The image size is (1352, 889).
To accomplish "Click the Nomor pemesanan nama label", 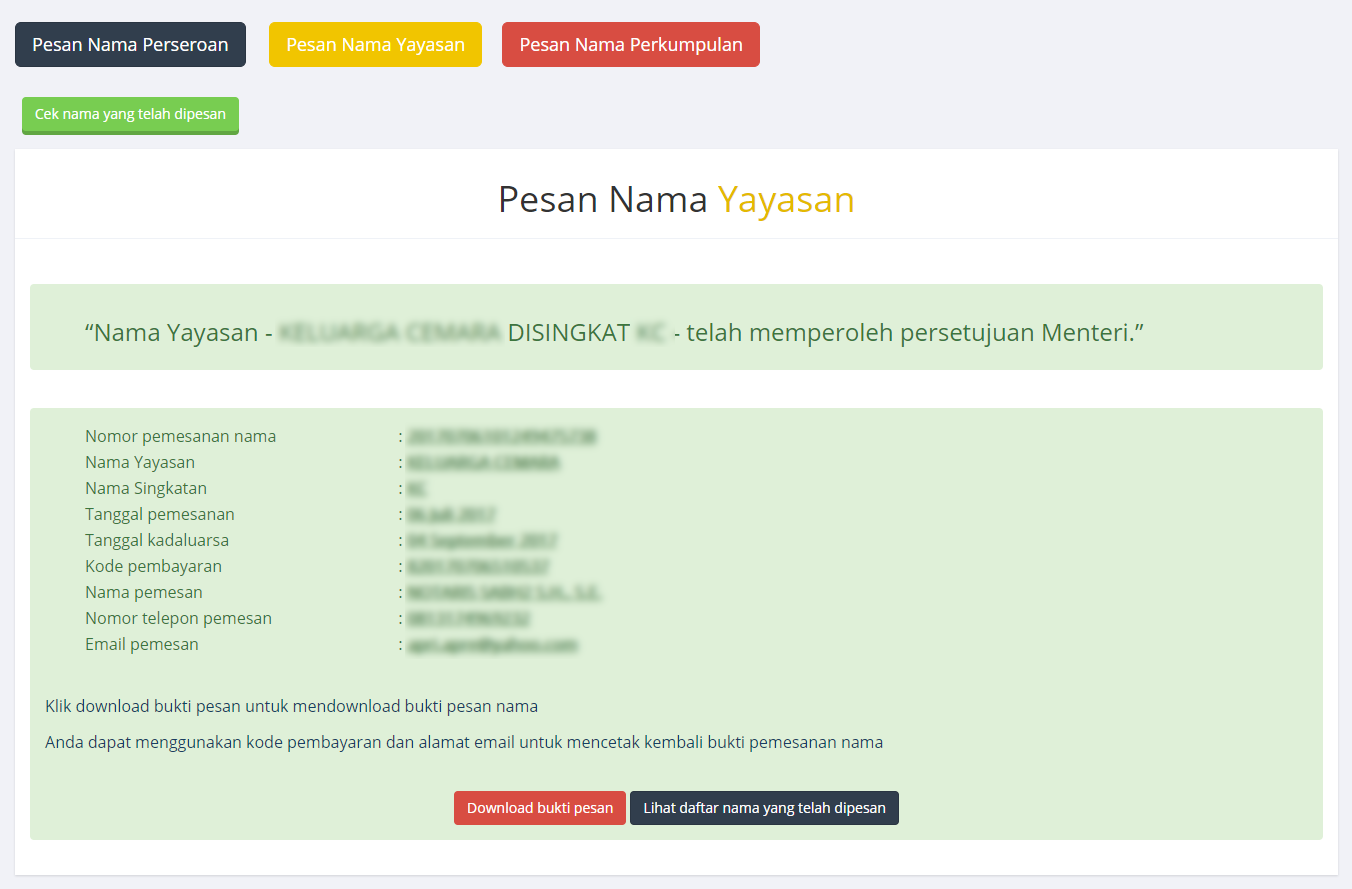I will pos(180,436).
